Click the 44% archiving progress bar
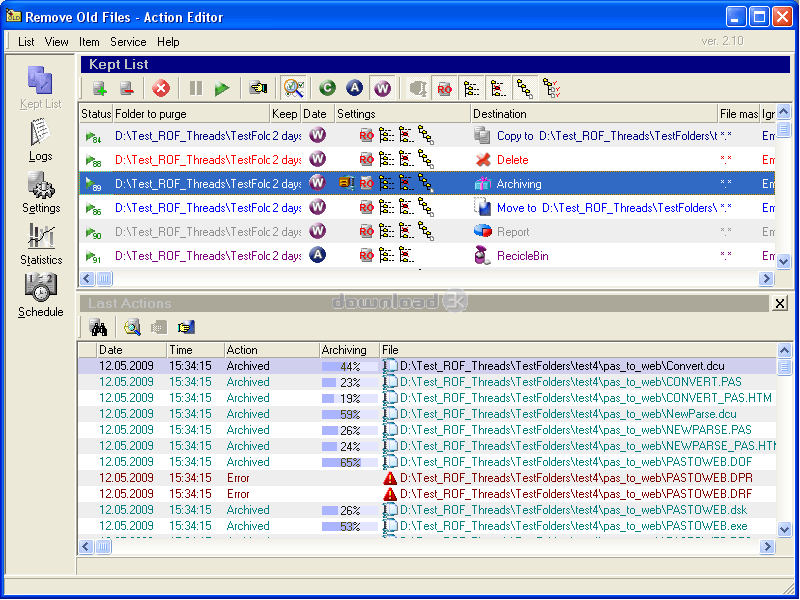800x600 pixels. tap(349, 366)
